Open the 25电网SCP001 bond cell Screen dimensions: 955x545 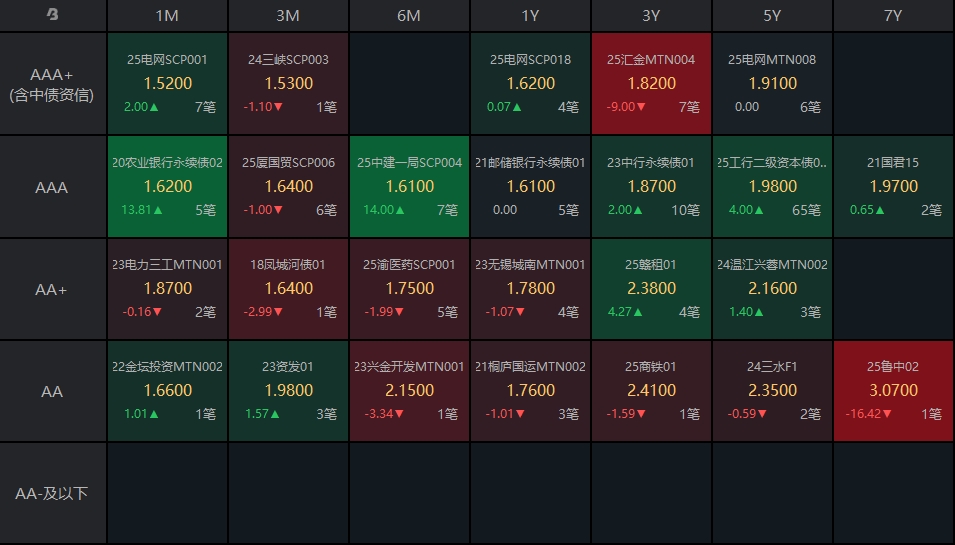coord(167,83)
